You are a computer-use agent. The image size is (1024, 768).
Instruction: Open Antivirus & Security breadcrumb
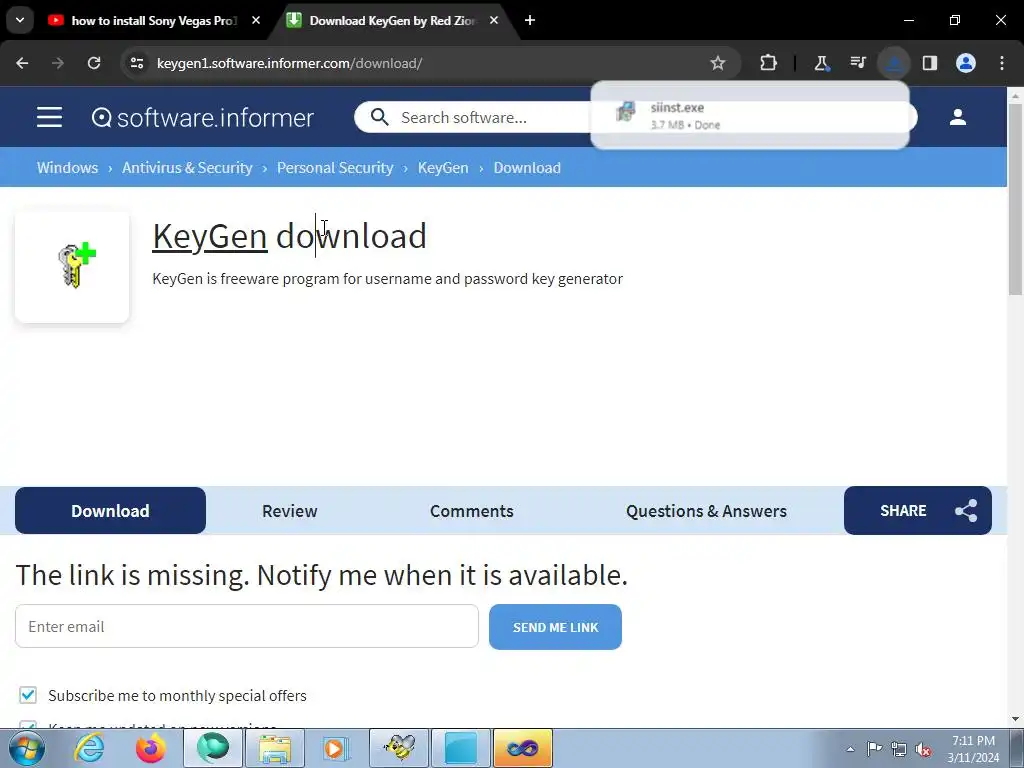[187, 168]
